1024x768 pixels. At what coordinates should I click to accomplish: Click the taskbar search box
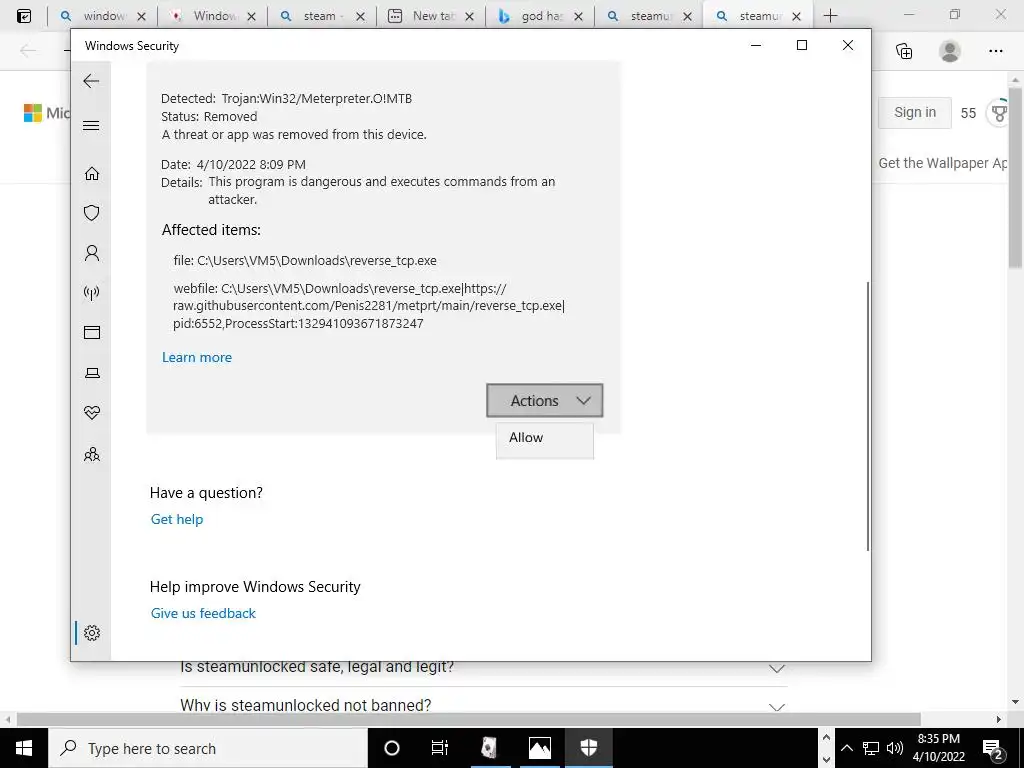pyautogui.click(x=208, y=748)
